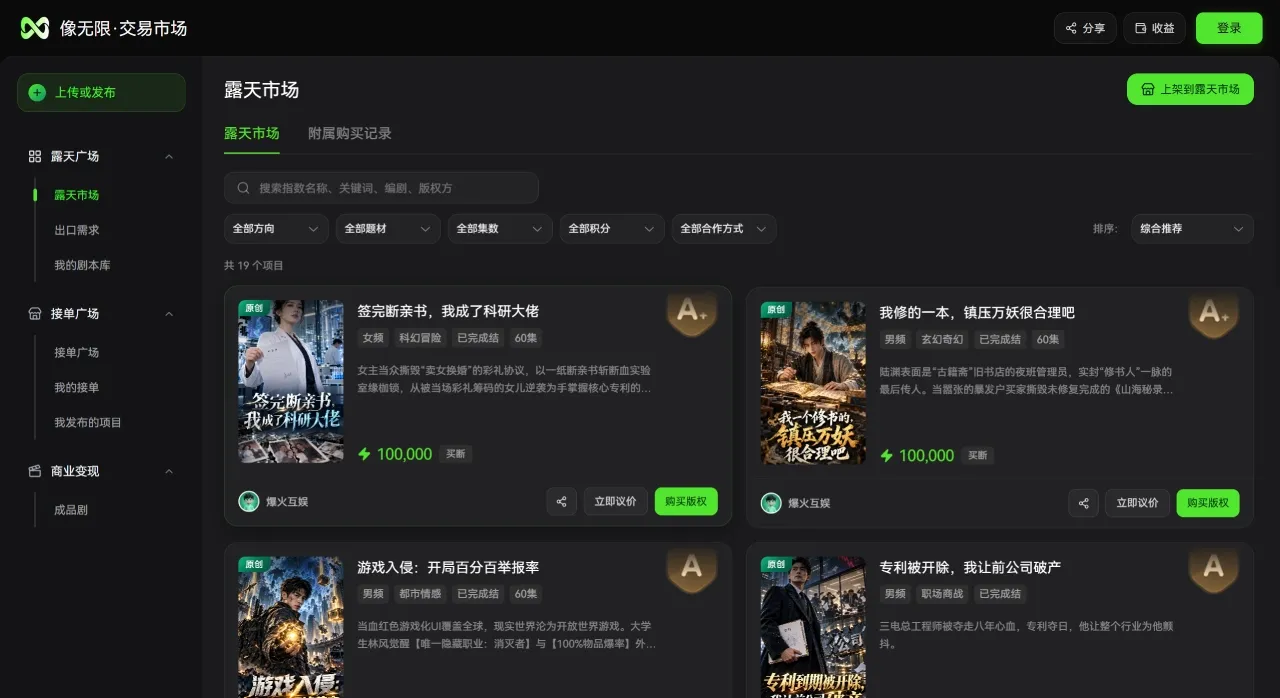Click the 商业变现 clapperboard icon
Image resolution: width=1280 pixels, height=698 pixels.
35,471
